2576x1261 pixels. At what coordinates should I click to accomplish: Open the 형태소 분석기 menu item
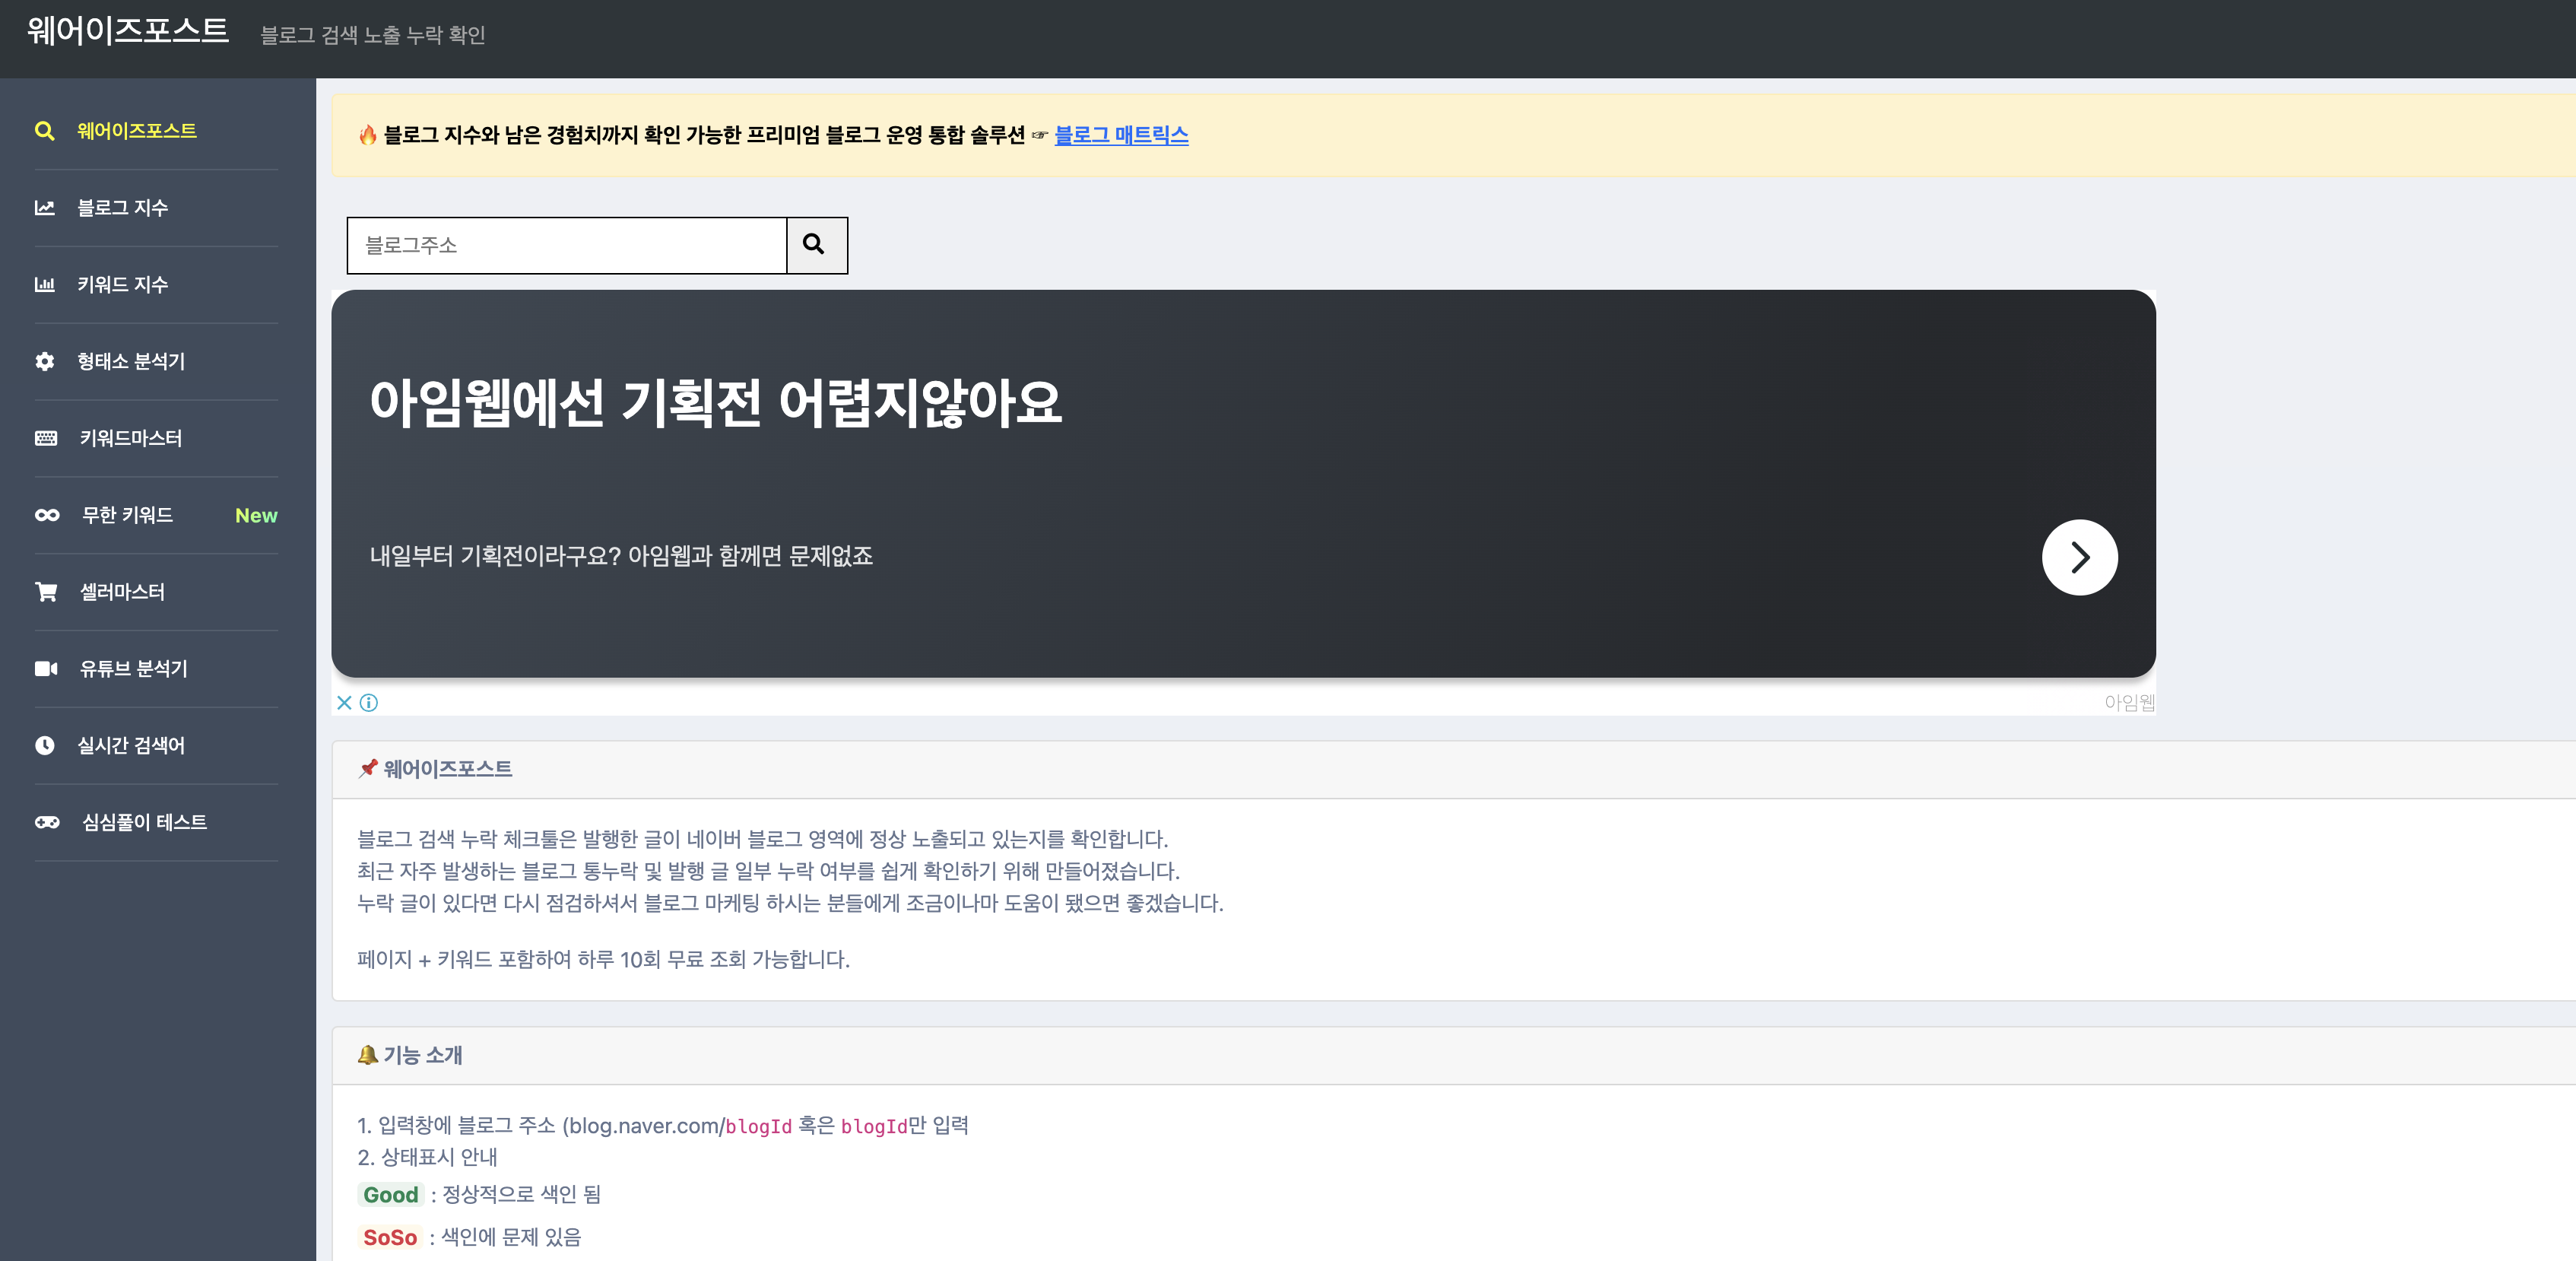coord(131,362)
